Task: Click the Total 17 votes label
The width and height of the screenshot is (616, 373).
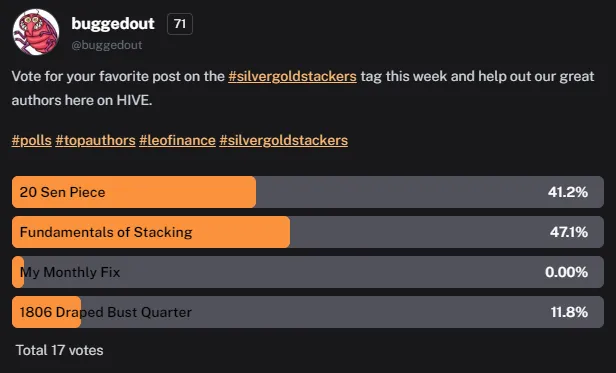Action: point(59,350)
